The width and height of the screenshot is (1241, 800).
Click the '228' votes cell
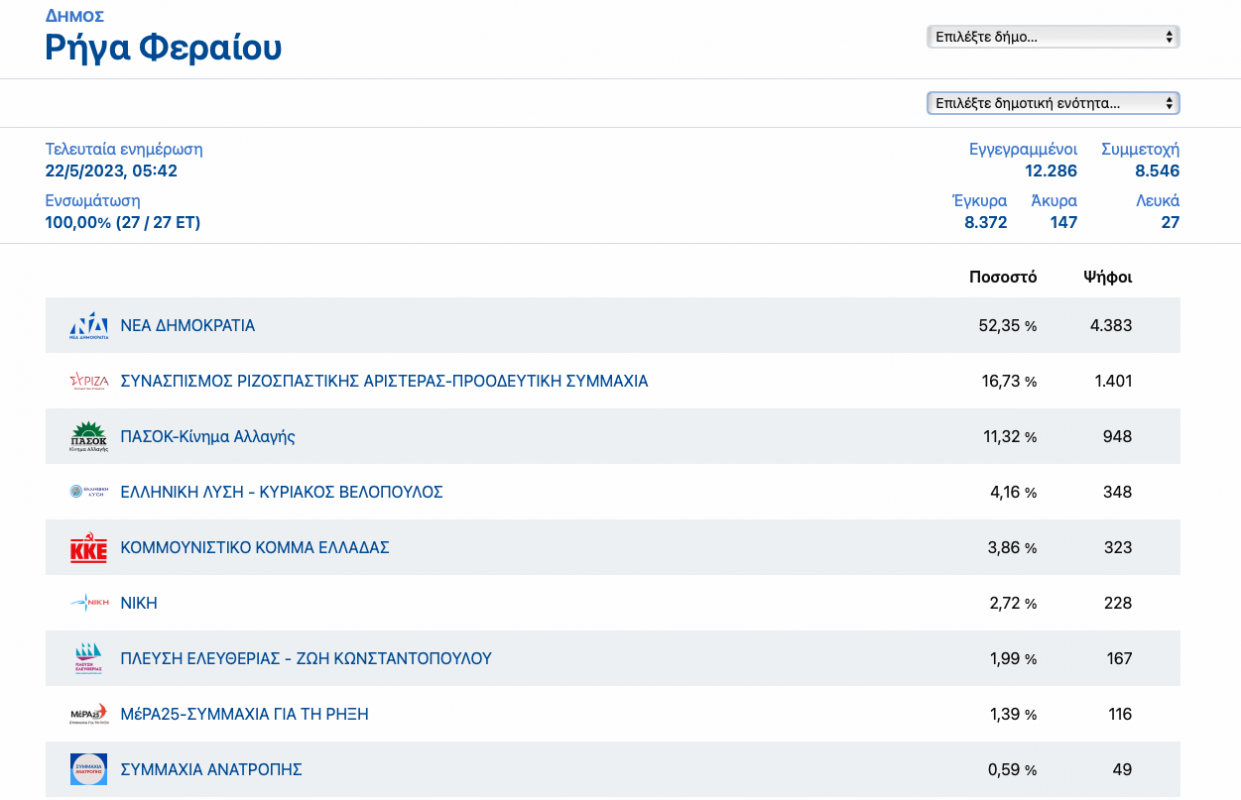pos(1118,603)
